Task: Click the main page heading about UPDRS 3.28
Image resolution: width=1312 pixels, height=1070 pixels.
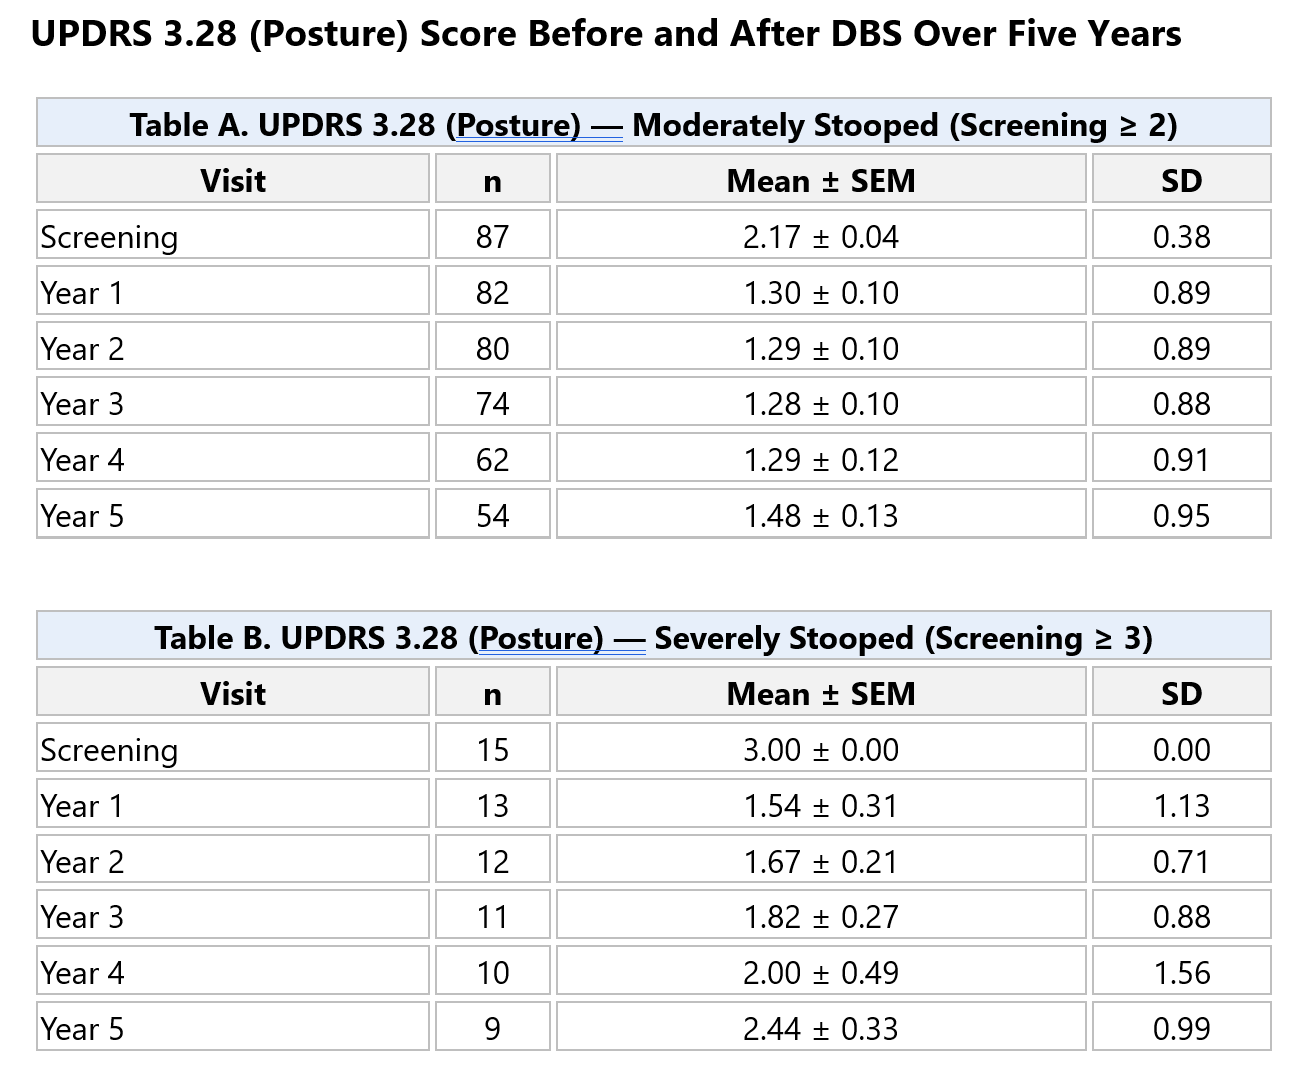Action: [x=606, y=34]
